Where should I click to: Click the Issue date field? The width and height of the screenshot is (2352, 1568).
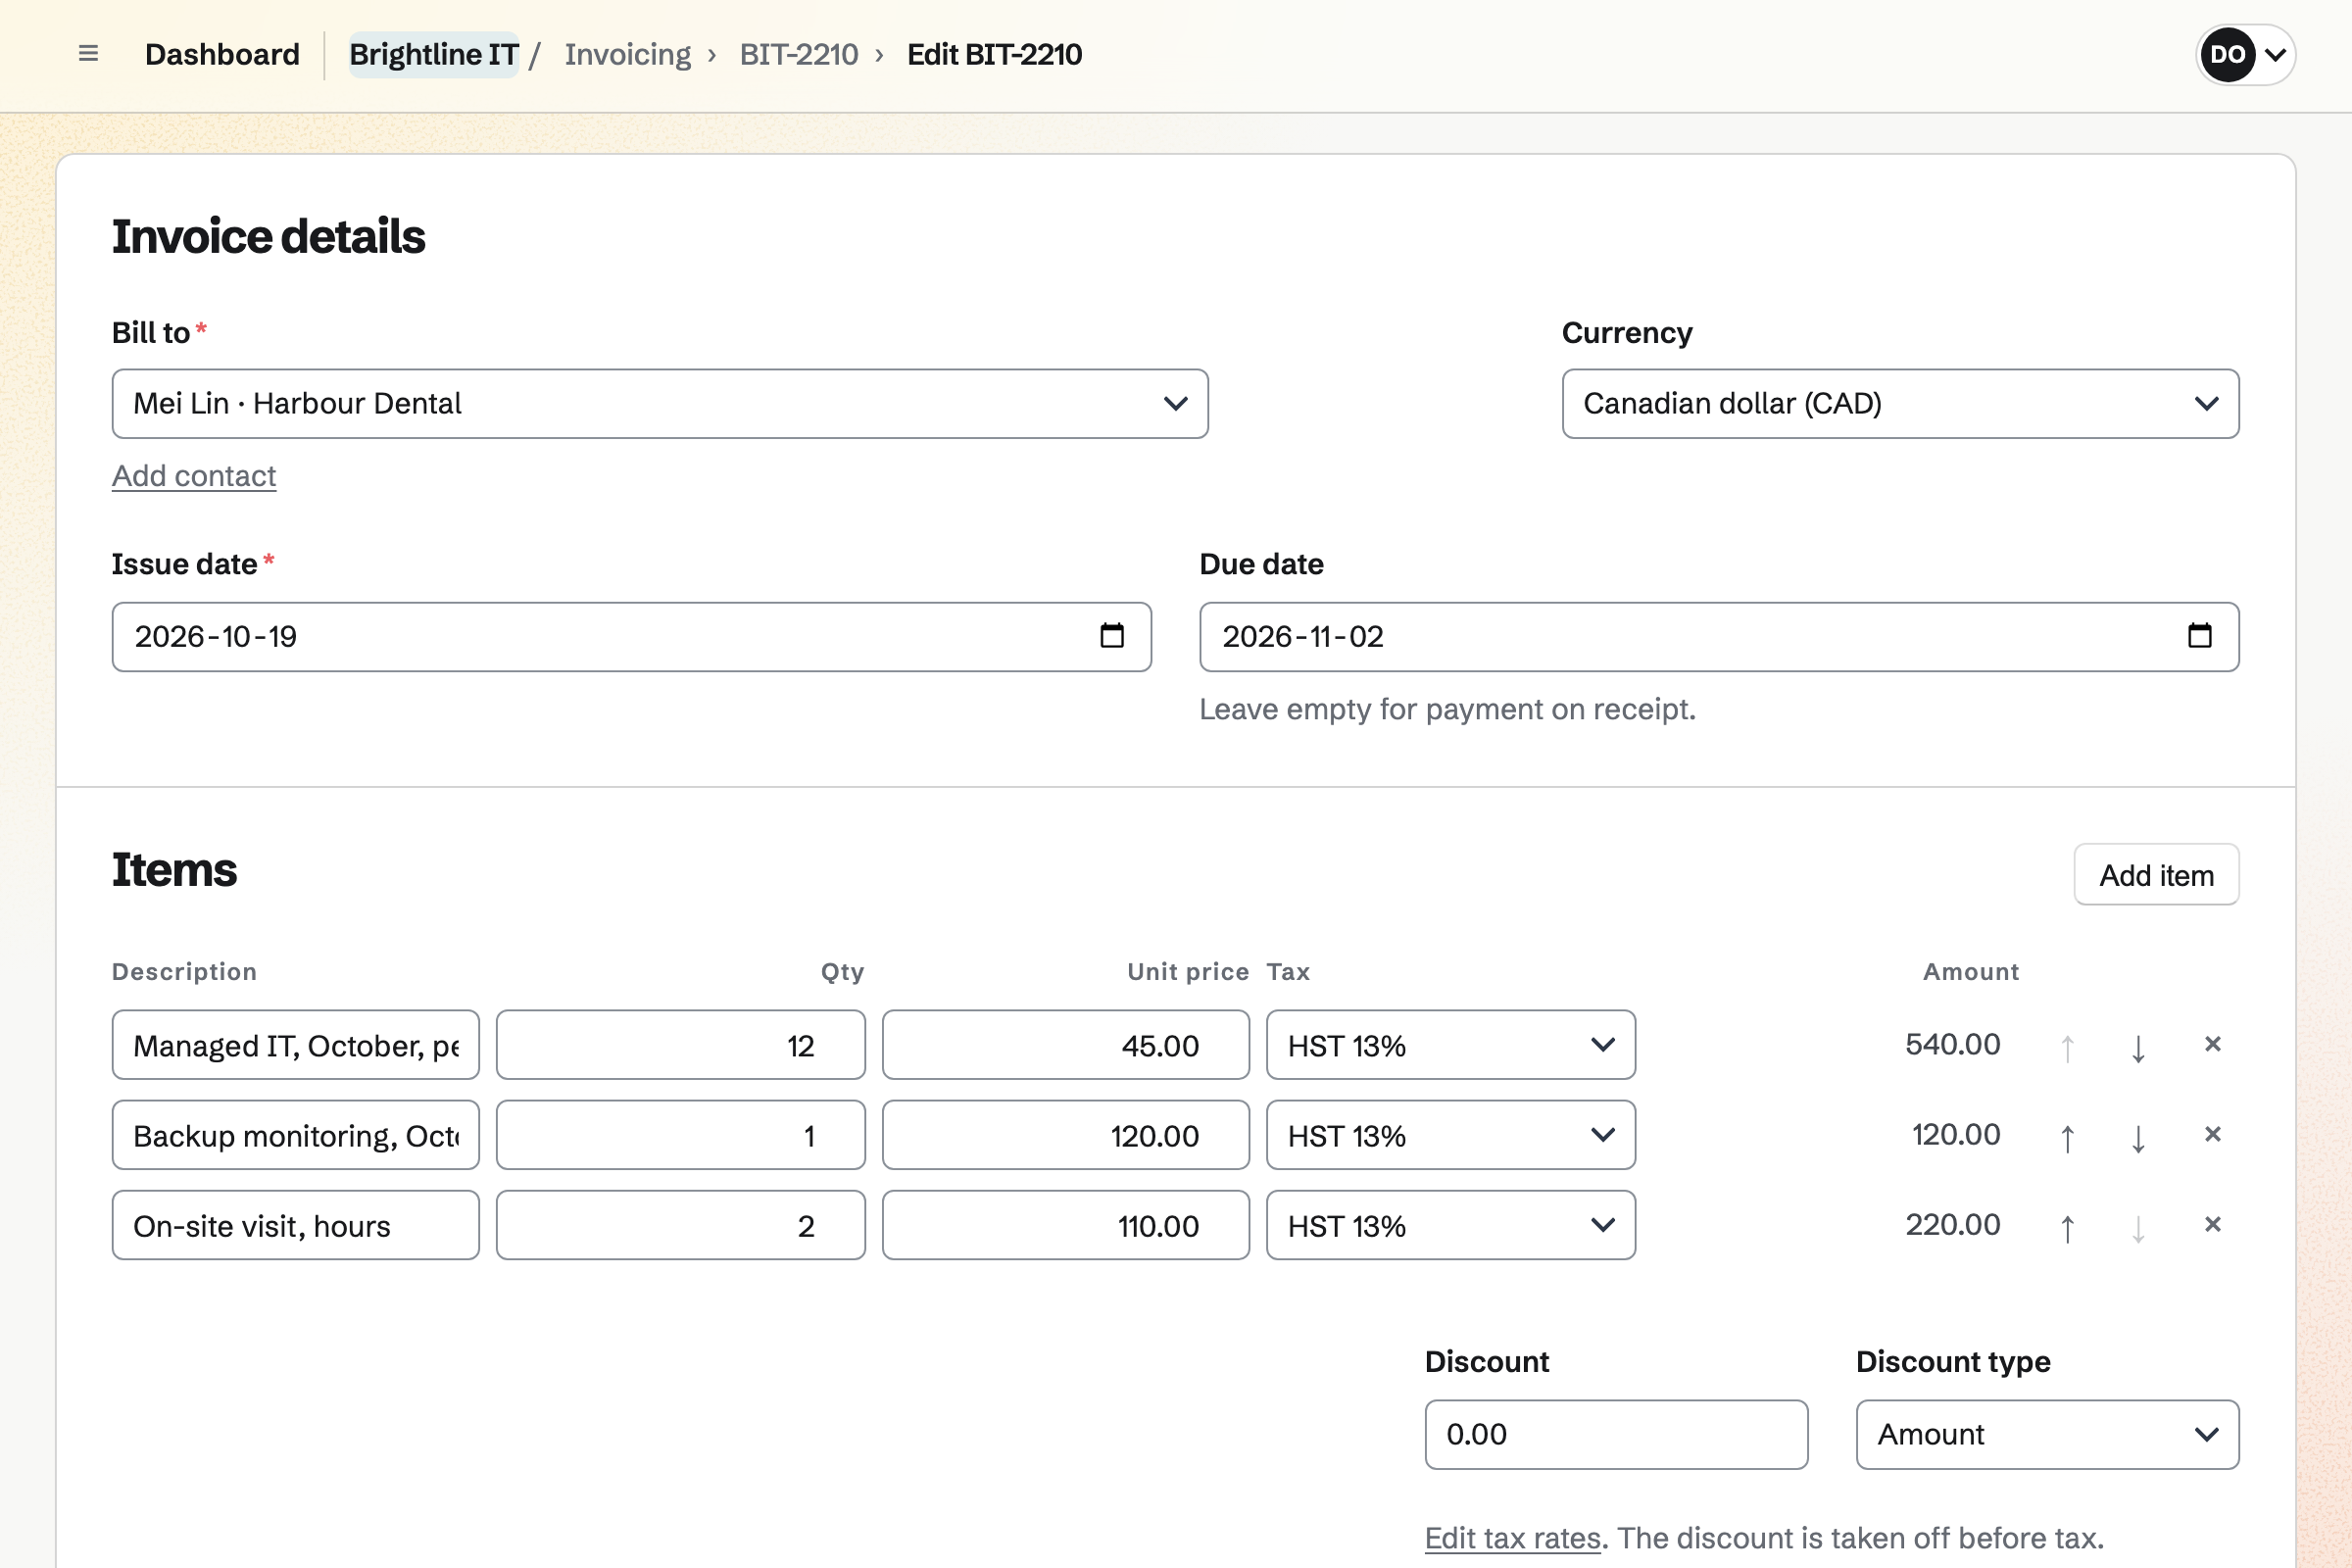click(x=631, y=637)
